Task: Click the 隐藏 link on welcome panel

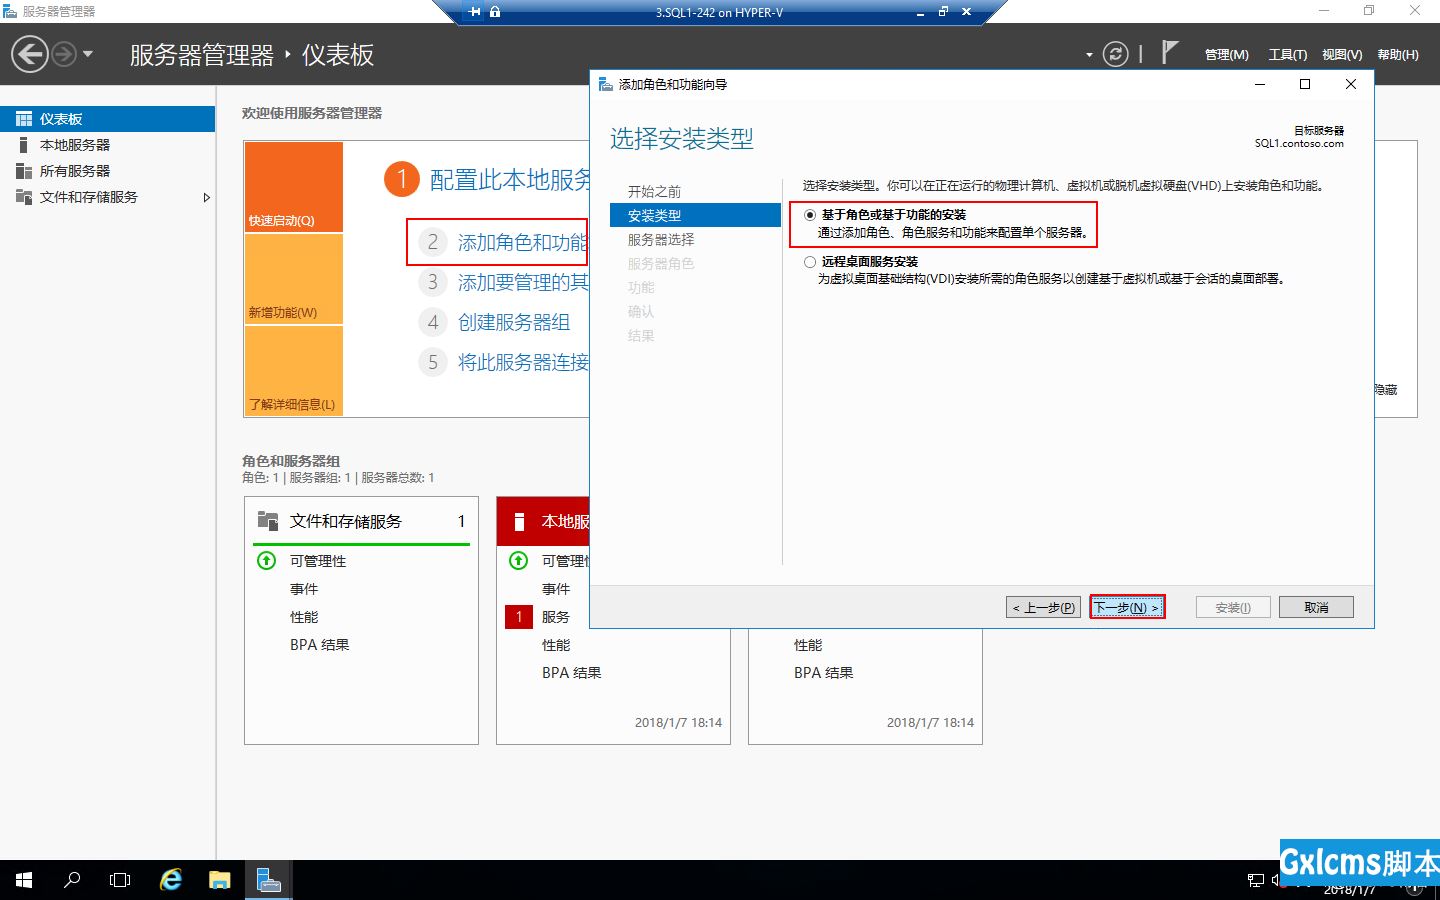Action: 1386,389
